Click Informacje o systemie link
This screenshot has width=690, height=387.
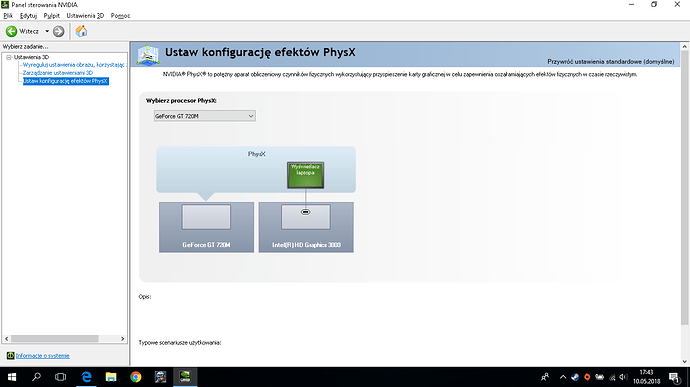[43, 356]
